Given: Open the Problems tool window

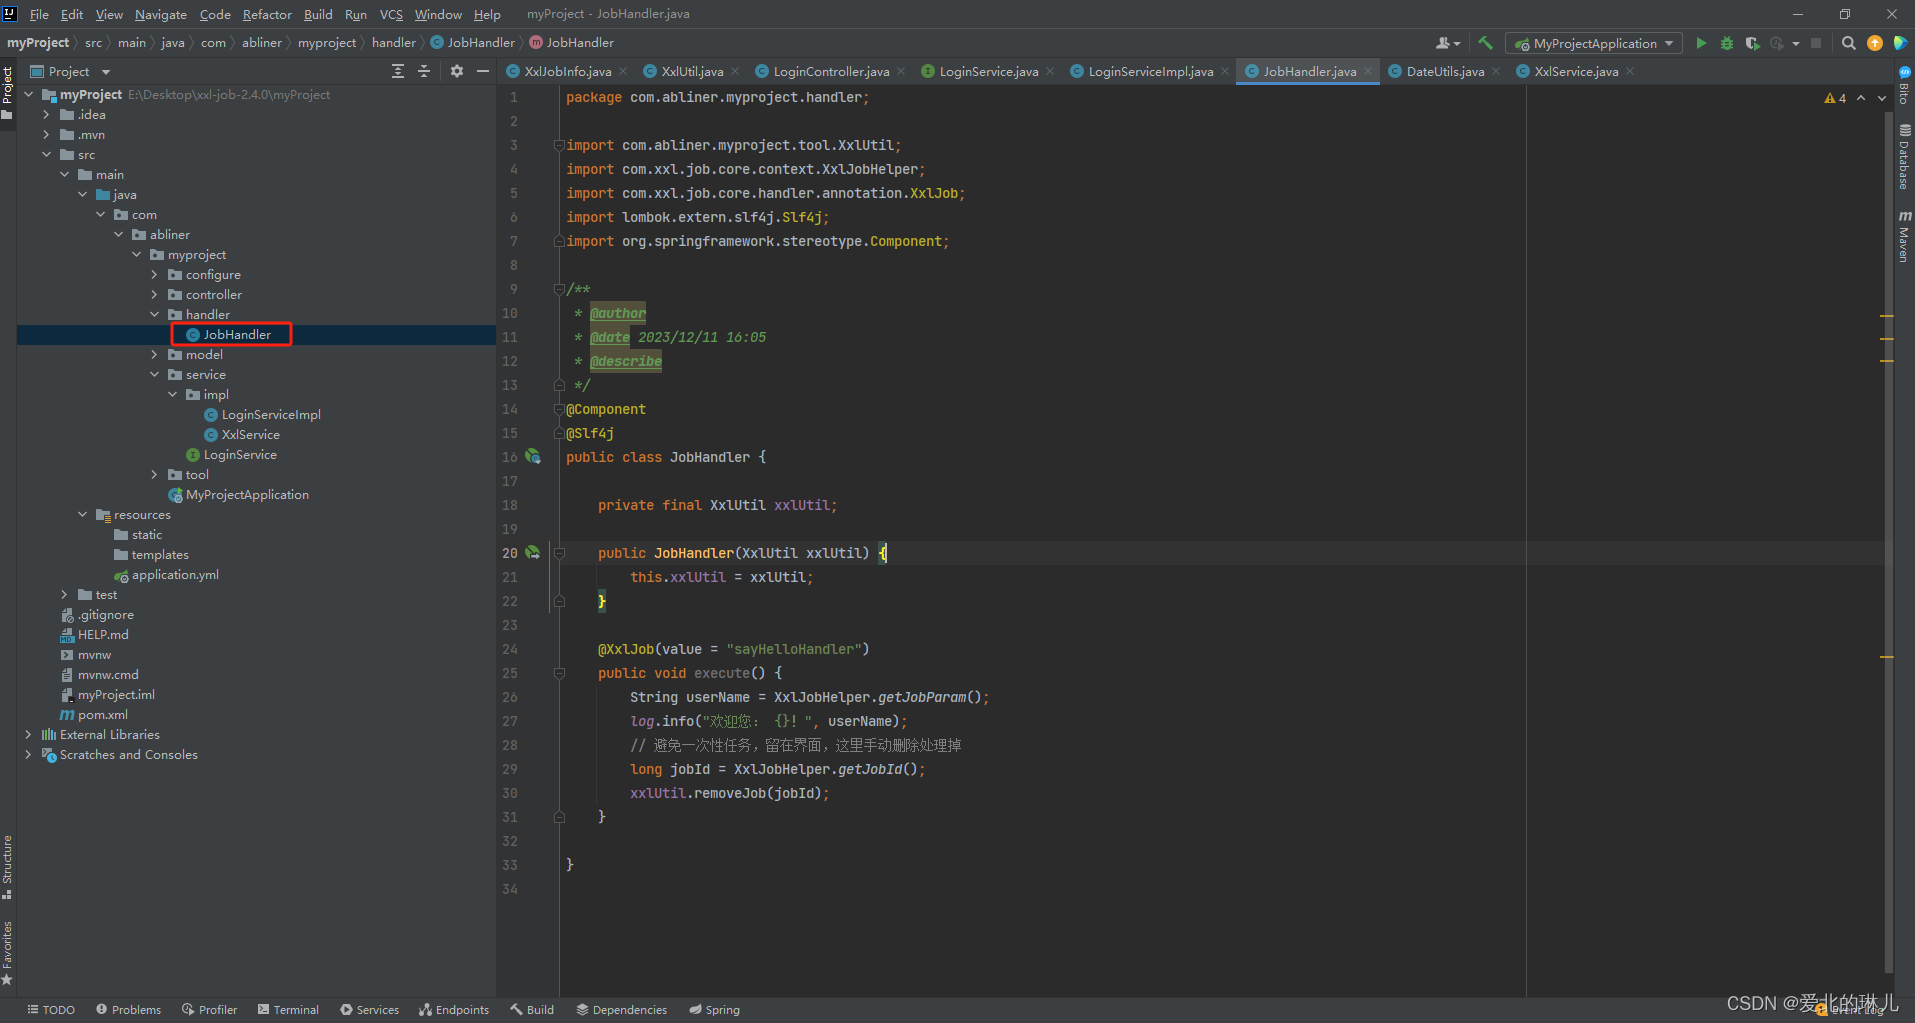Looking at the screenshot, I should coord(128,1010).
